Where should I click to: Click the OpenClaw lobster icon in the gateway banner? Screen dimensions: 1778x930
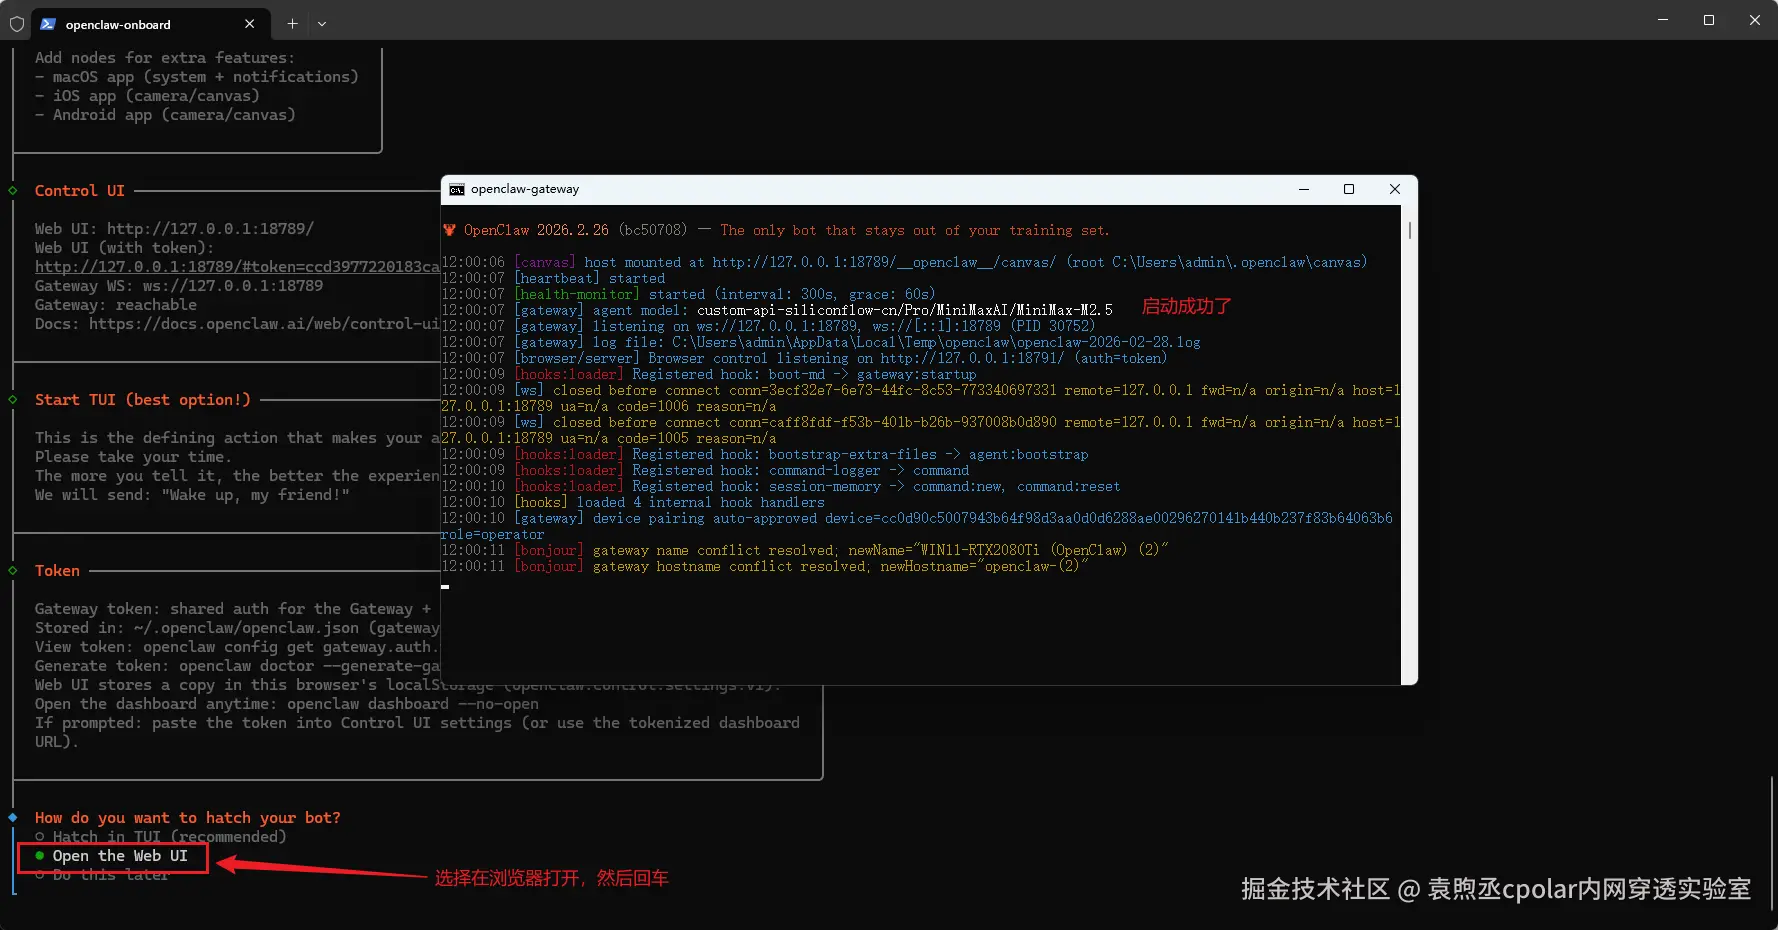[450, 230]
